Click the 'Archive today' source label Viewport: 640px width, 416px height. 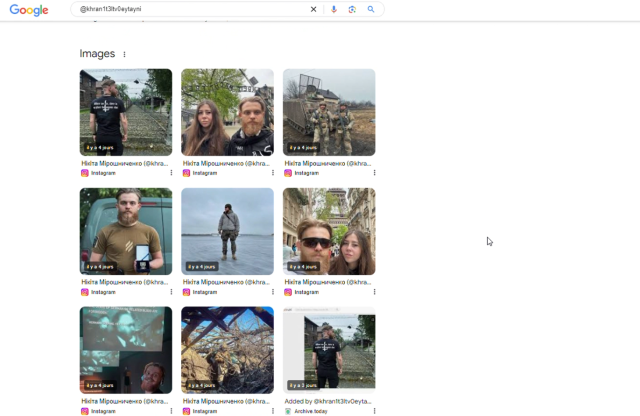click(x=311, y=411)
